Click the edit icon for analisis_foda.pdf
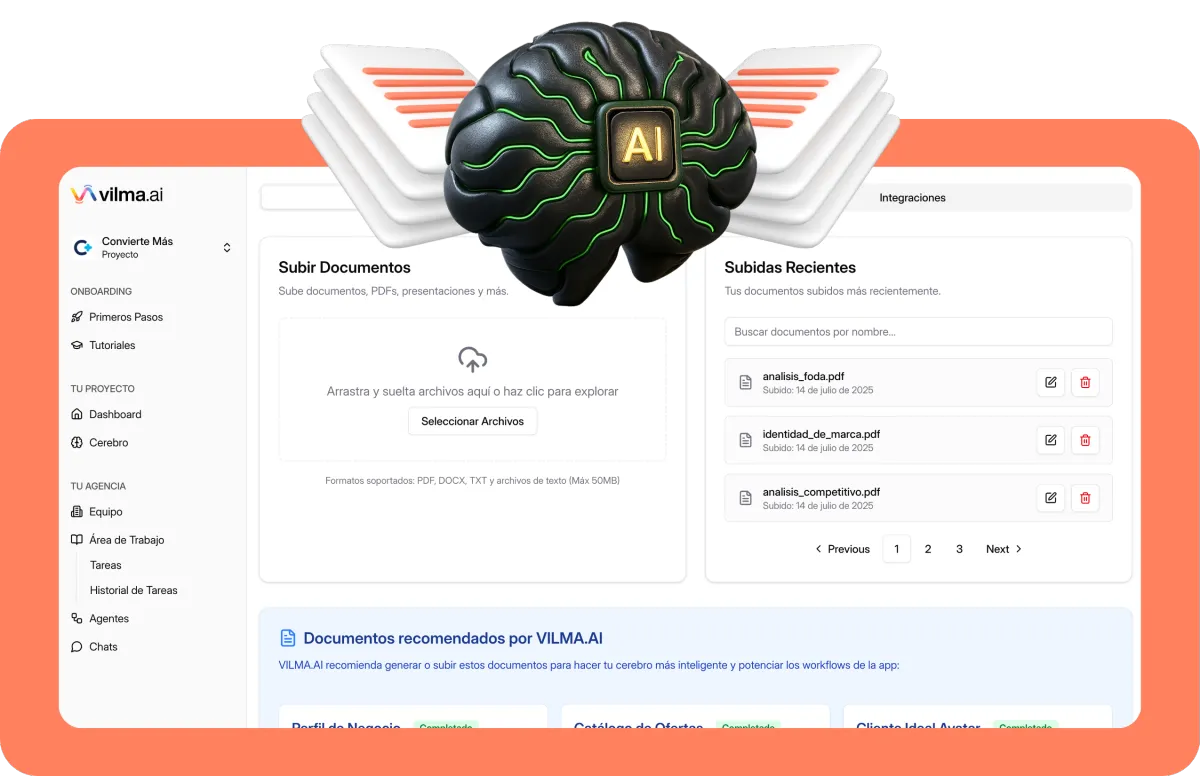Image resolution: width=1200 pixels, height=776 pixels. [x=1050, y=382]
